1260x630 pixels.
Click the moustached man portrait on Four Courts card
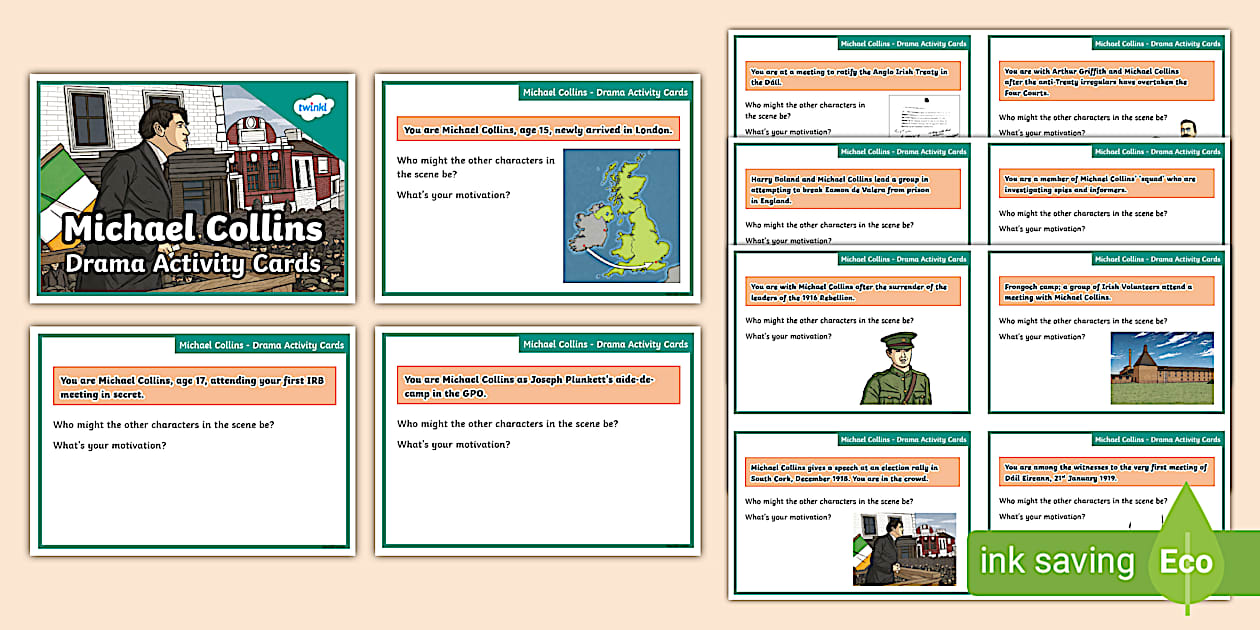[1188, 128]
